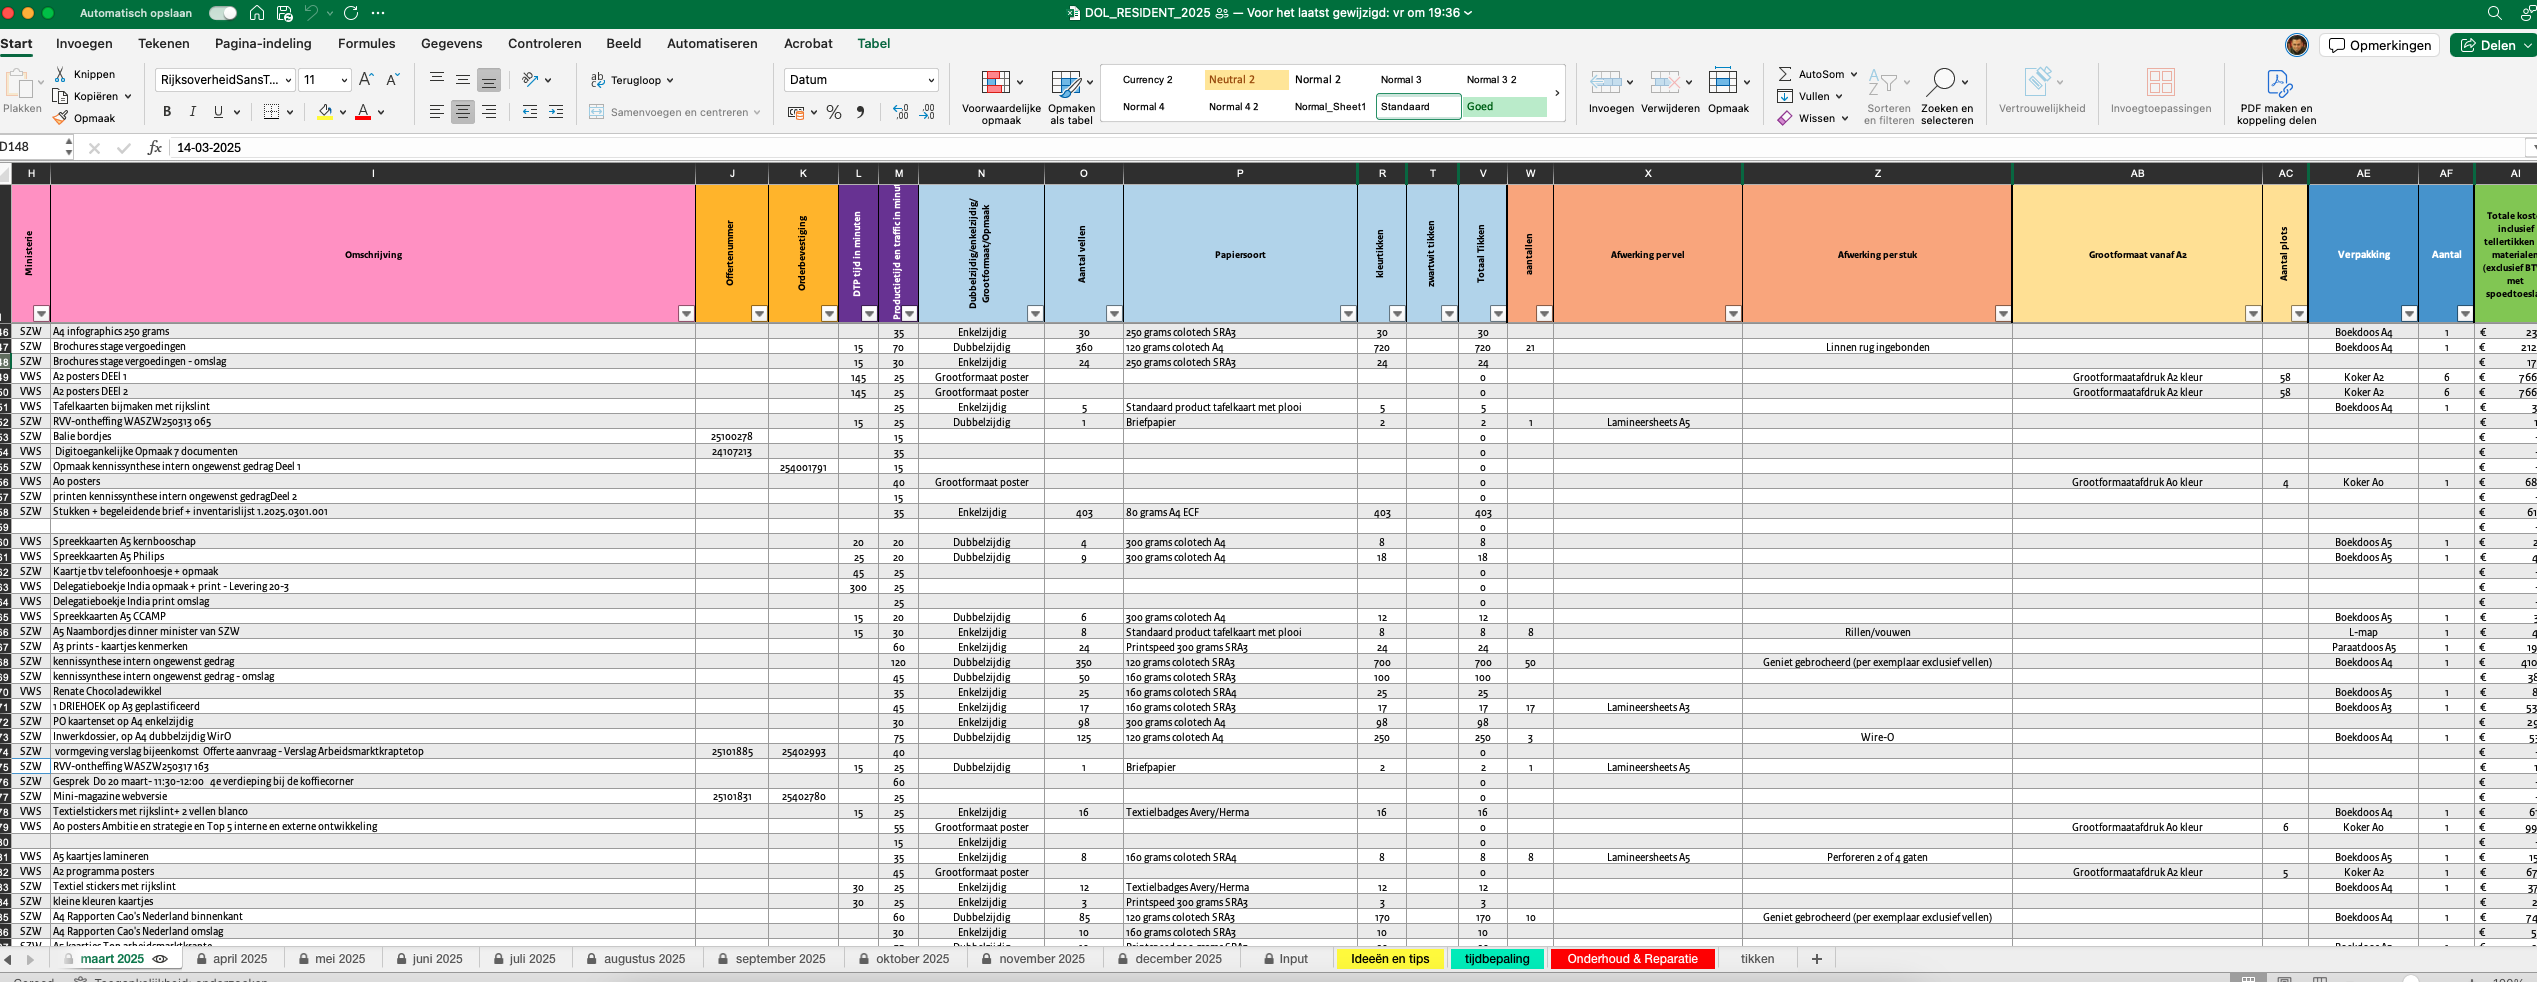2537x982 pixels.
Task: Expand the cell styles gallery arrow
Action: click(x=1557, y=93)
